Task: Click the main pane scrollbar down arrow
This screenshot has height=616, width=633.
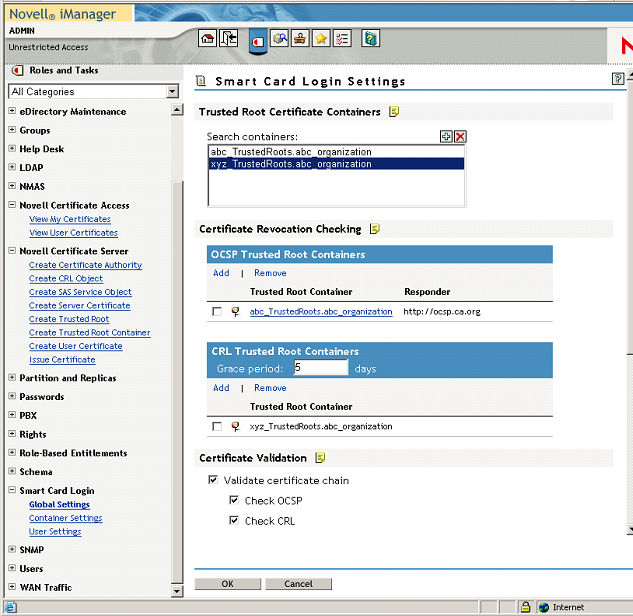Action: [630, 529]
